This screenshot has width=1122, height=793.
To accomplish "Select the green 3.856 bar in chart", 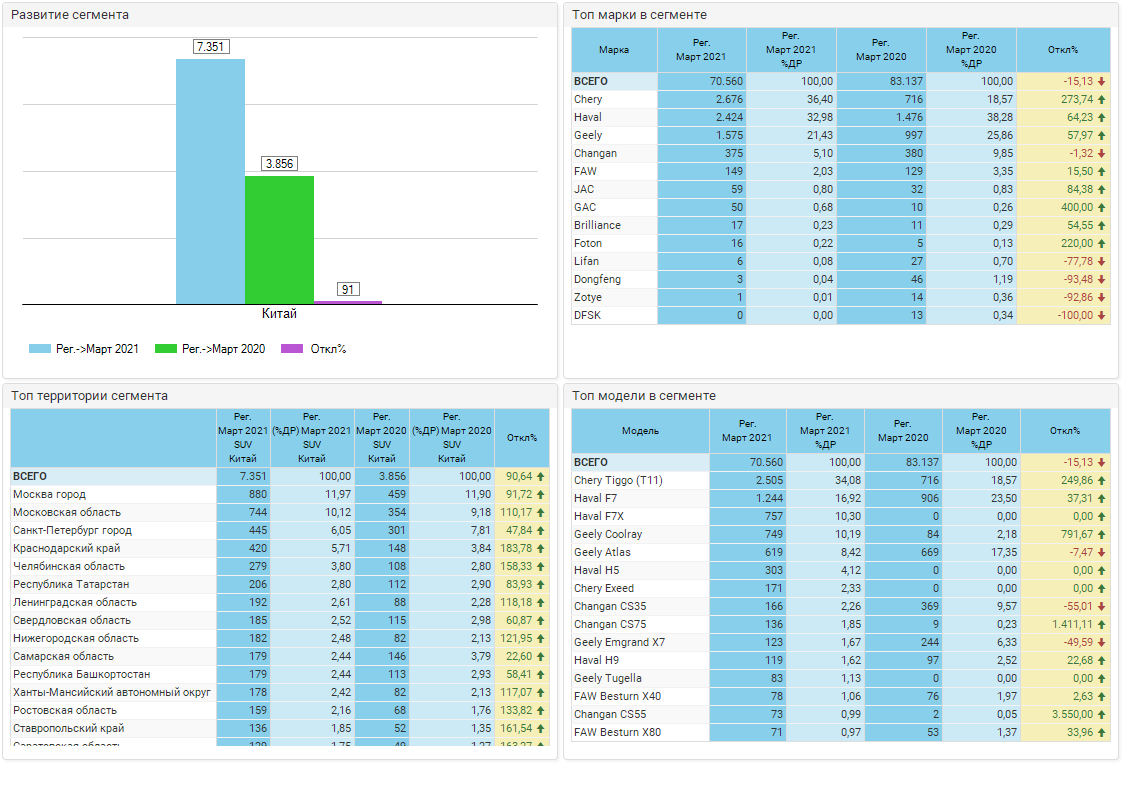I will 279,240.
